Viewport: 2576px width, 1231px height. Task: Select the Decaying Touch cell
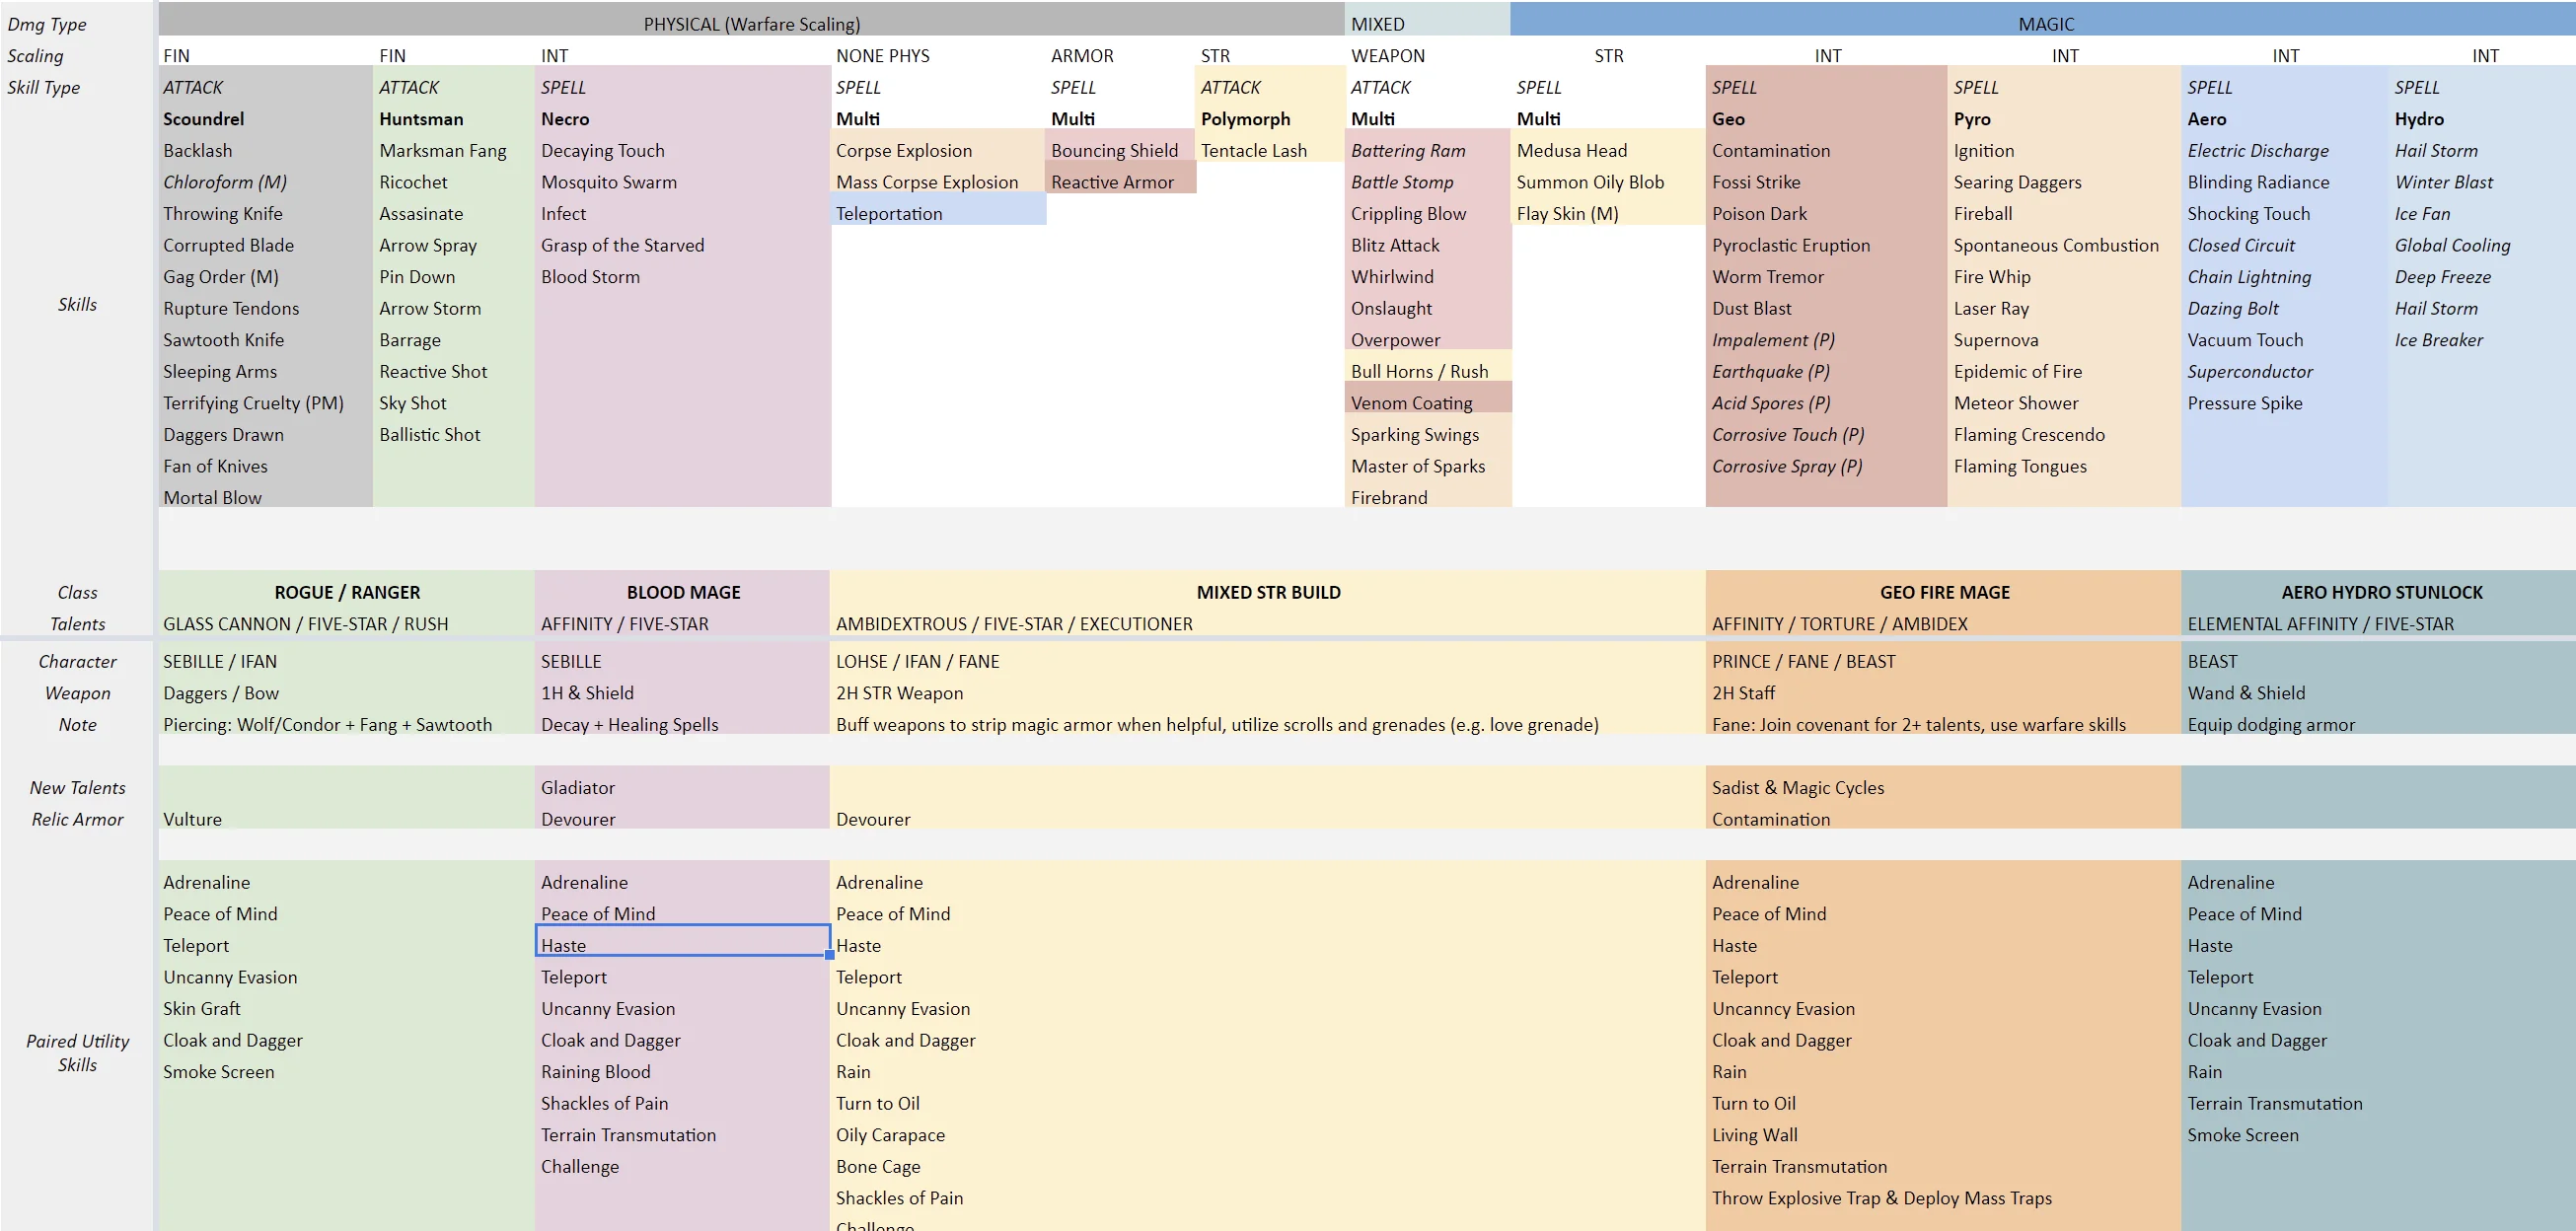683,151
